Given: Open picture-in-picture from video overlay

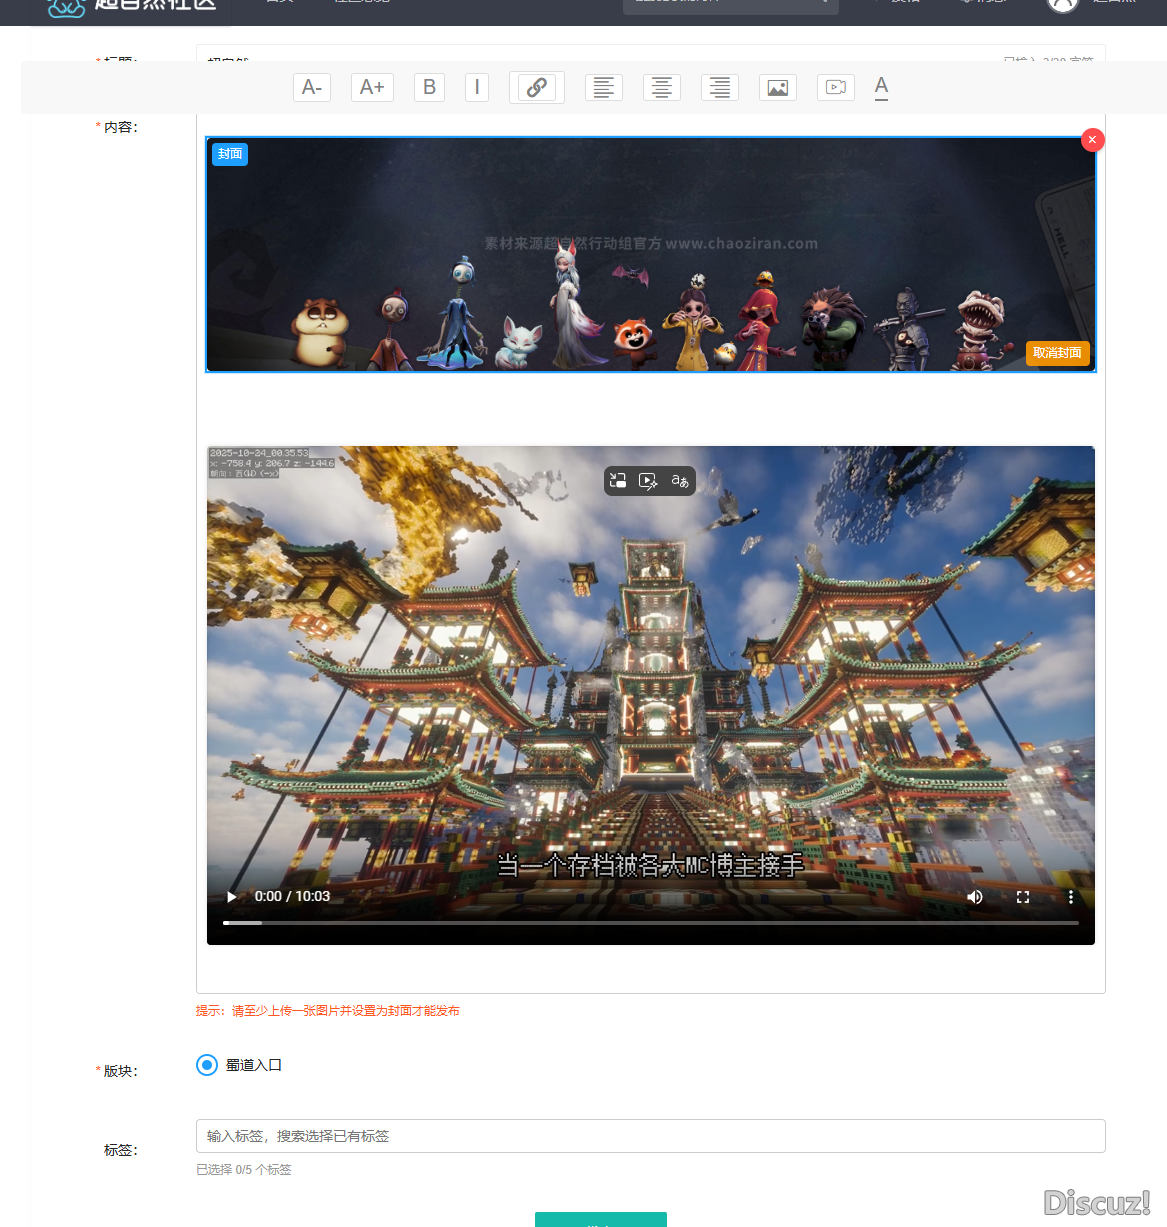Looking at the screenshot, I should coord(618,481).
